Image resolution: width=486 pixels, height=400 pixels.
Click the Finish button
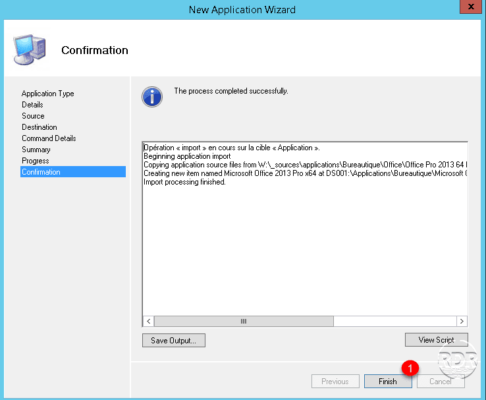coord(388,381)
